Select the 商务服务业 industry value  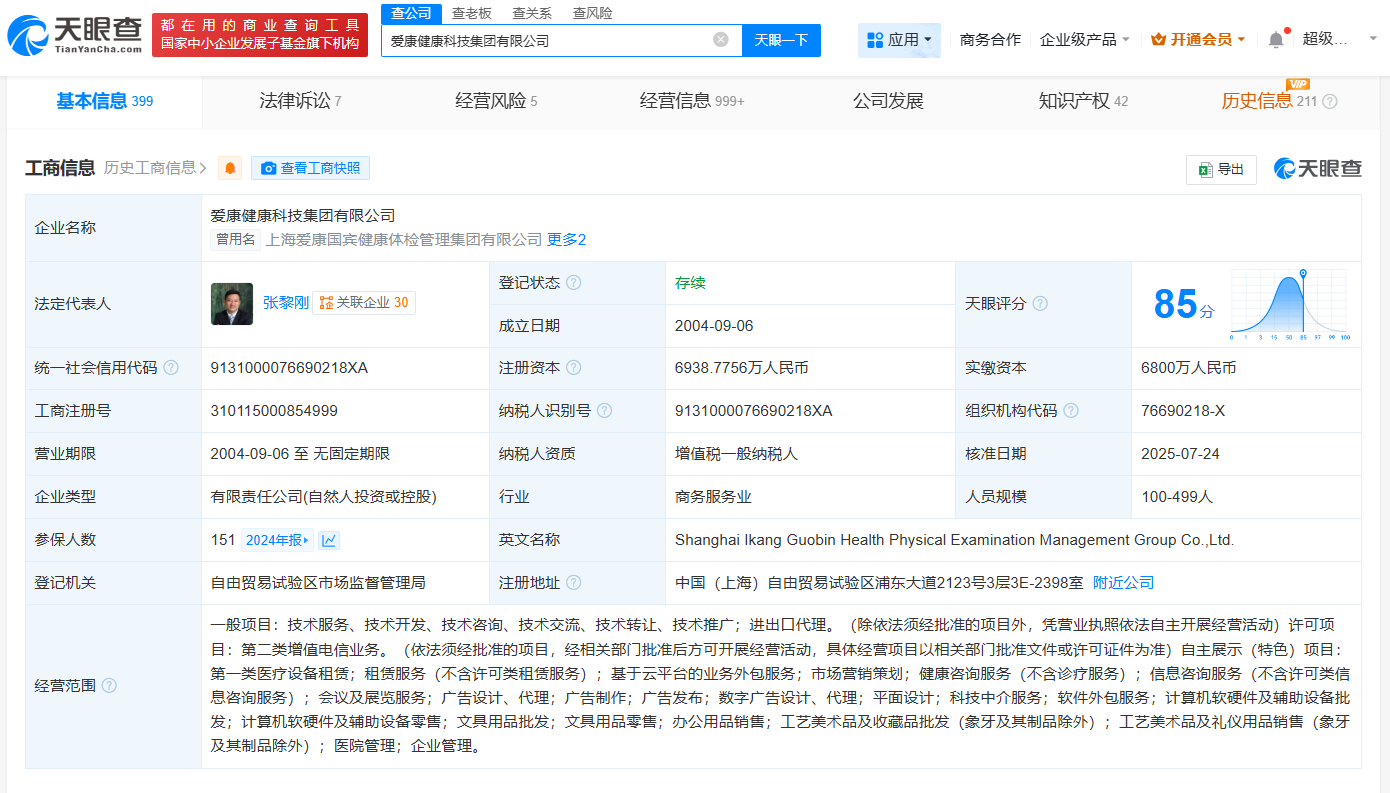(713, 497)
